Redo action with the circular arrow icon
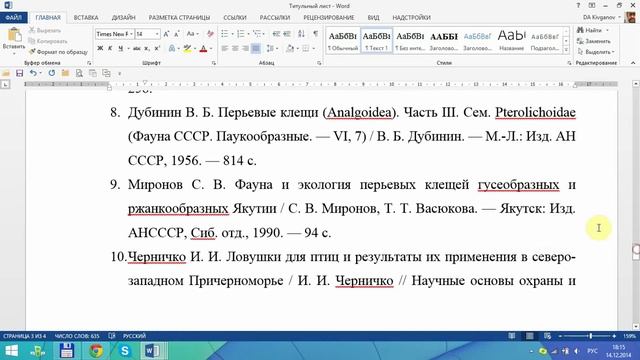The image size is (640, 360). pyautogui.click(x=51, y=73)
